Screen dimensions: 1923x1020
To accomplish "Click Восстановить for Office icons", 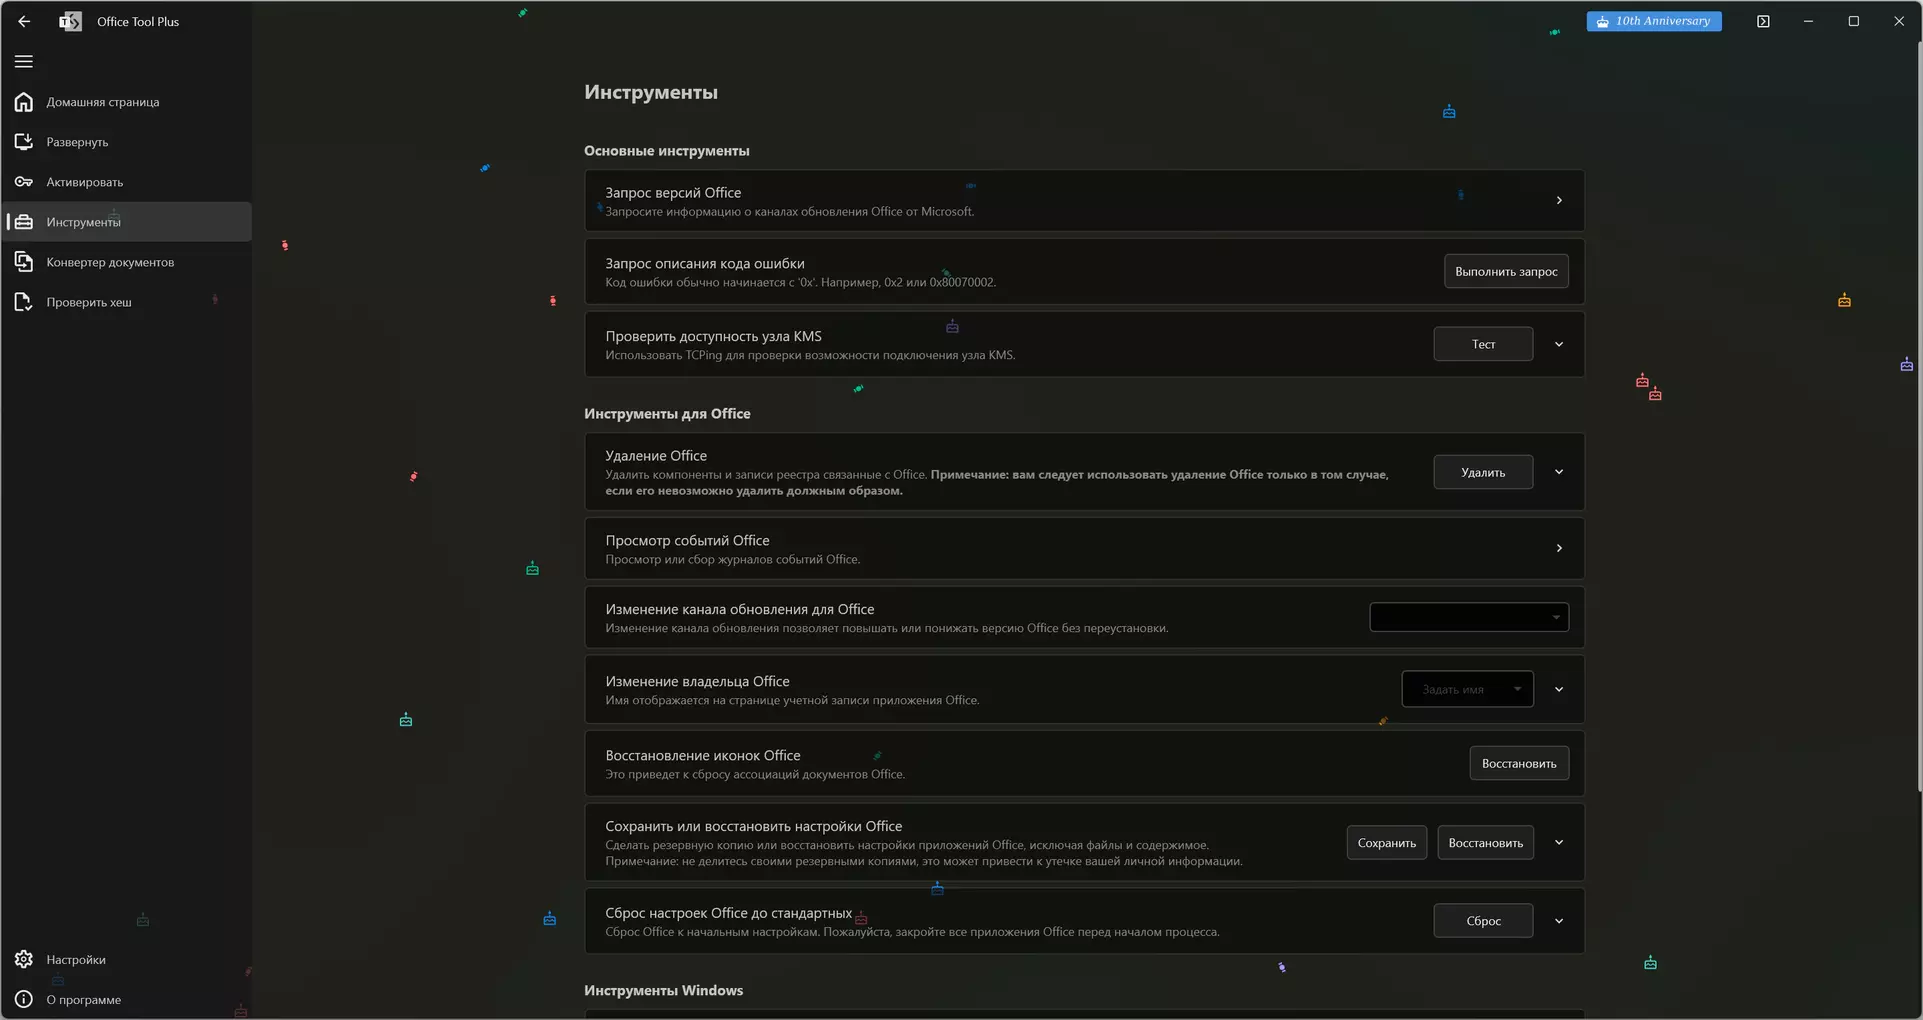I will click(x=1519, y=763).
